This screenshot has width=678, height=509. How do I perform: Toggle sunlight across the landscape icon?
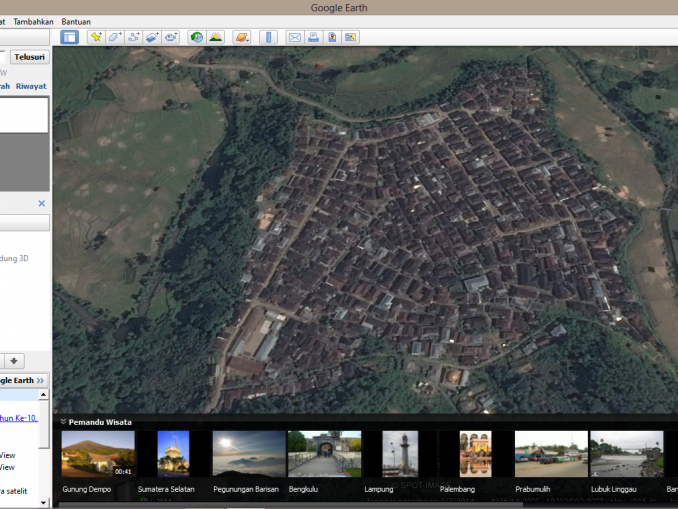coord(216,37)
